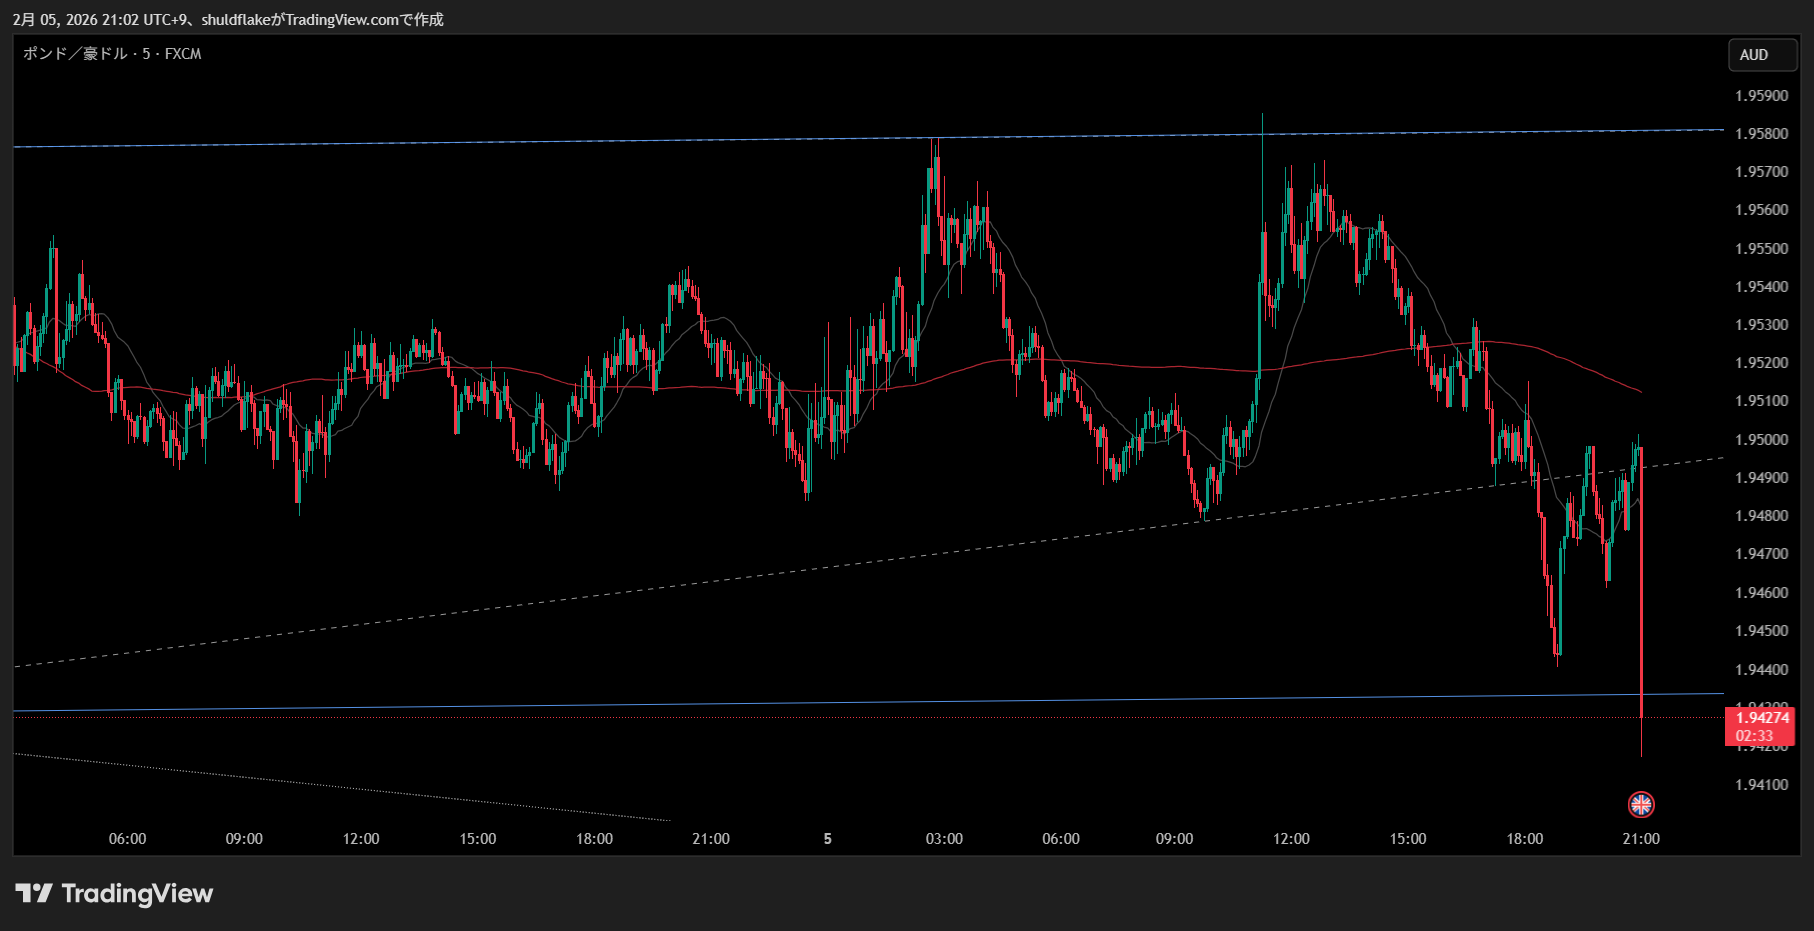Click the 1.94100 price scale label

tap(1761, 785)
